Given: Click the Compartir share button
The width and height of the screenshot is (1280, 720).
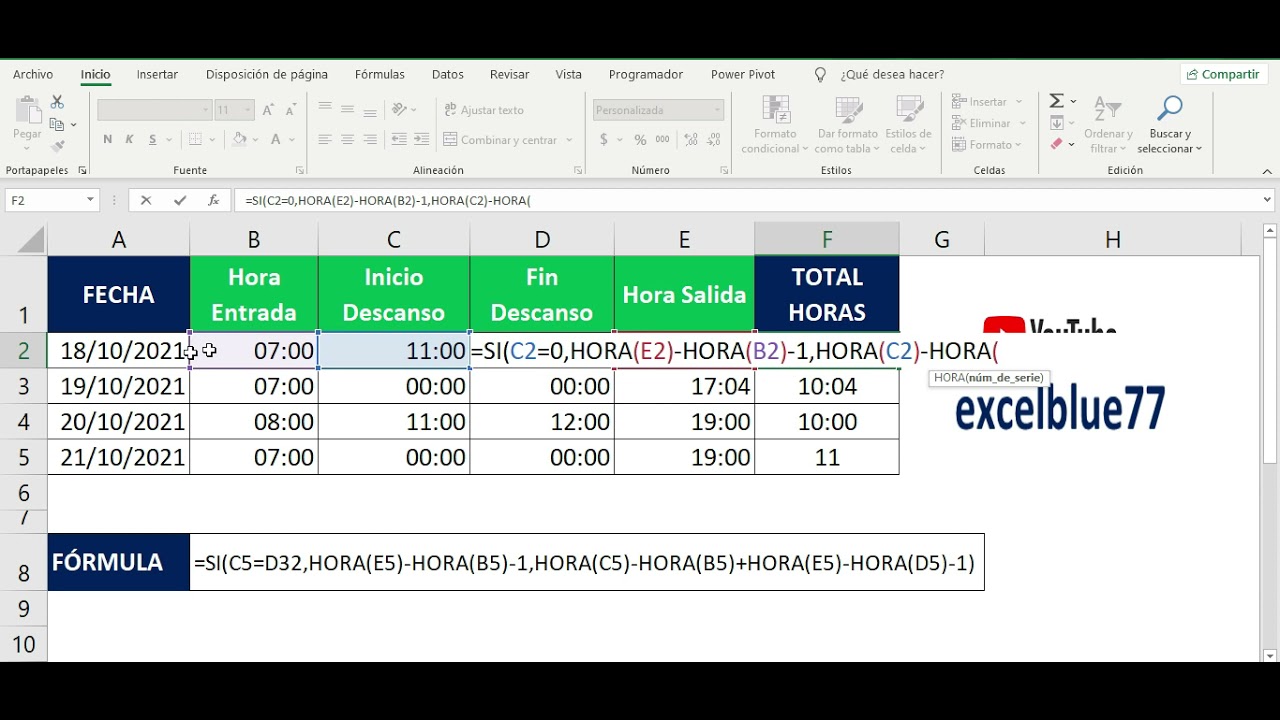Looking at the screenshot, I should point(1223,75).
